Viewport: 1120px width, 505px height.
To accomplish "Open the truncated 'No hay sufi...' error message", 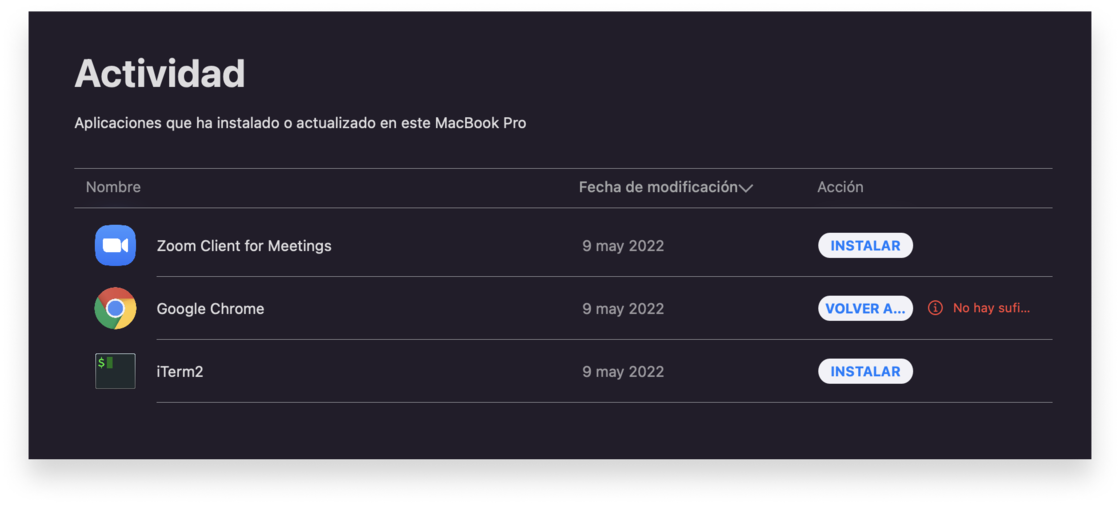I will (x=991, y=308).
